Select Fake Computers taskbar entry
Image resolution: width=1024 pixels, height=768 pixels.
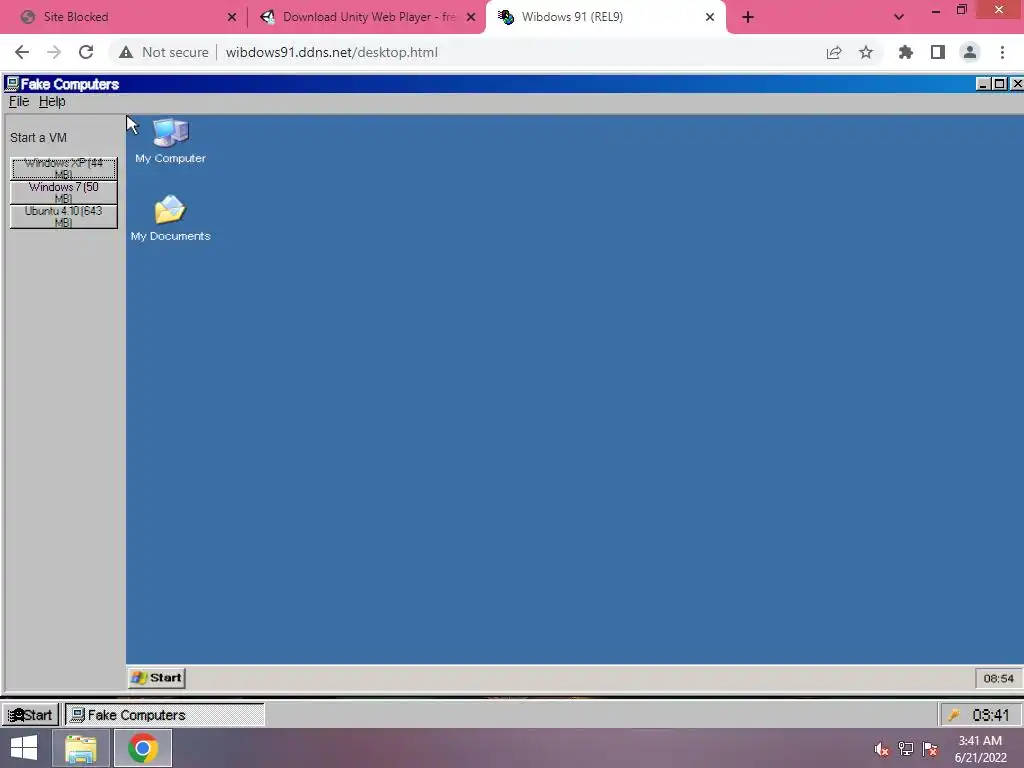click(x=165, y=715)
